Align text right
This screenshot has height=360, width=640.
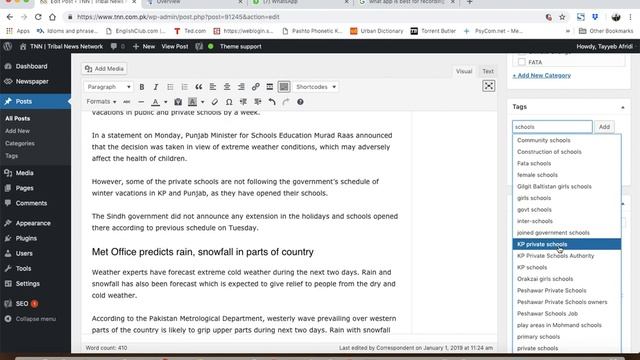pos(241,87)
